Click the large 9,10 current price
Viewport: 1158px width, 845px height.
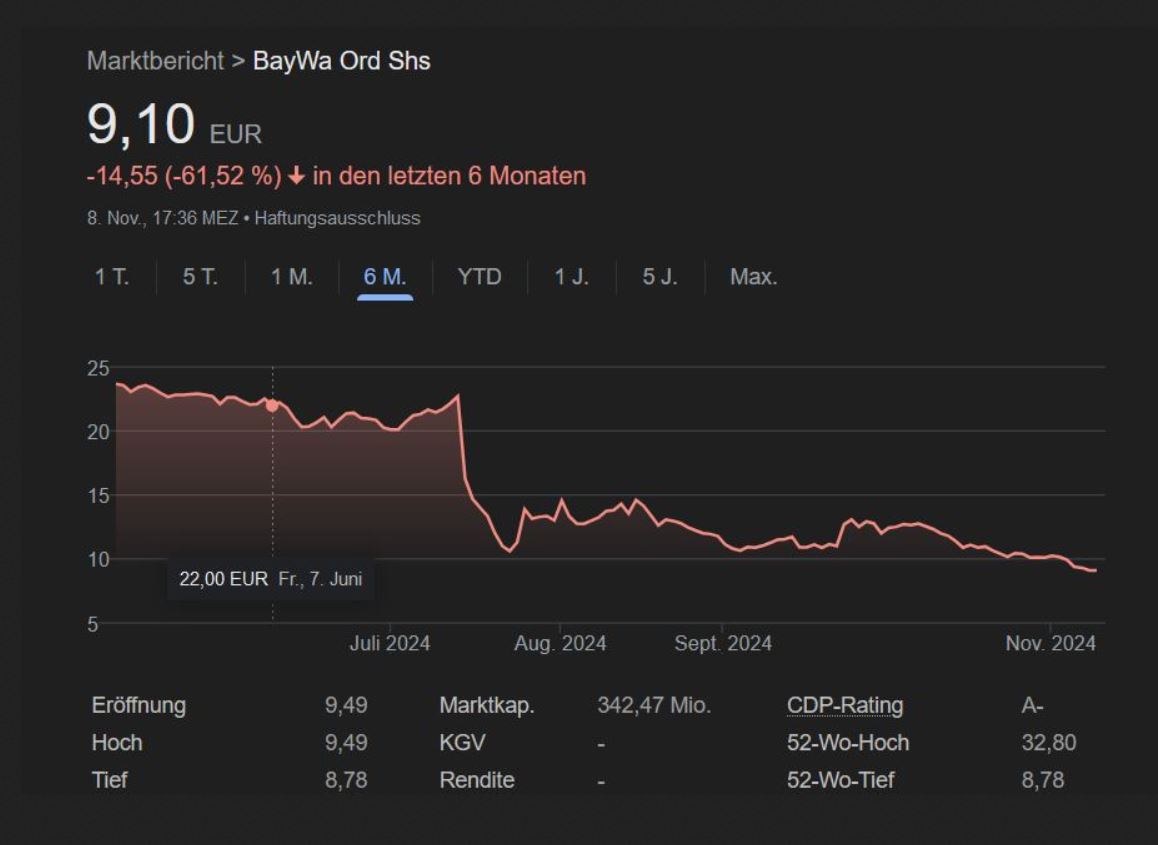pos(140,125)
